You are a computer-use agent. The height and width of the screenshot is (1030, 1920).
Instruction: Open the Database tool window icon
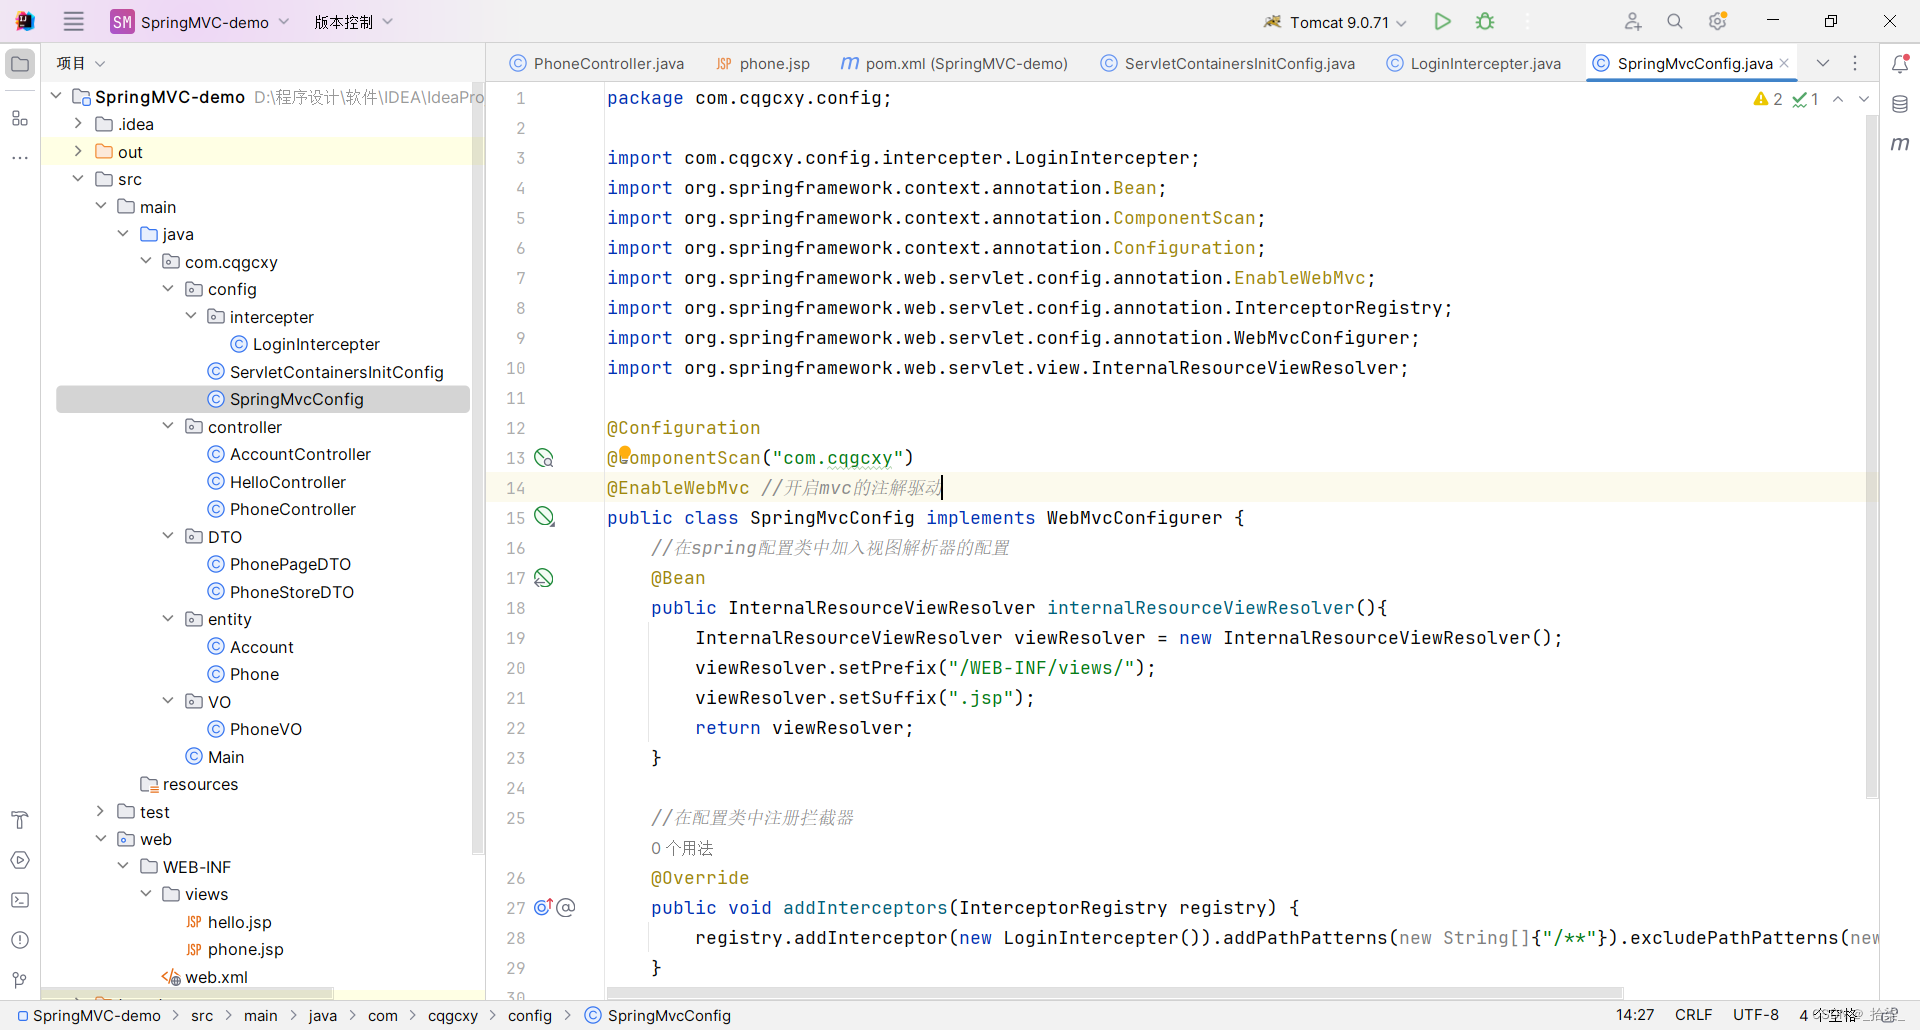coord(1901,103)
